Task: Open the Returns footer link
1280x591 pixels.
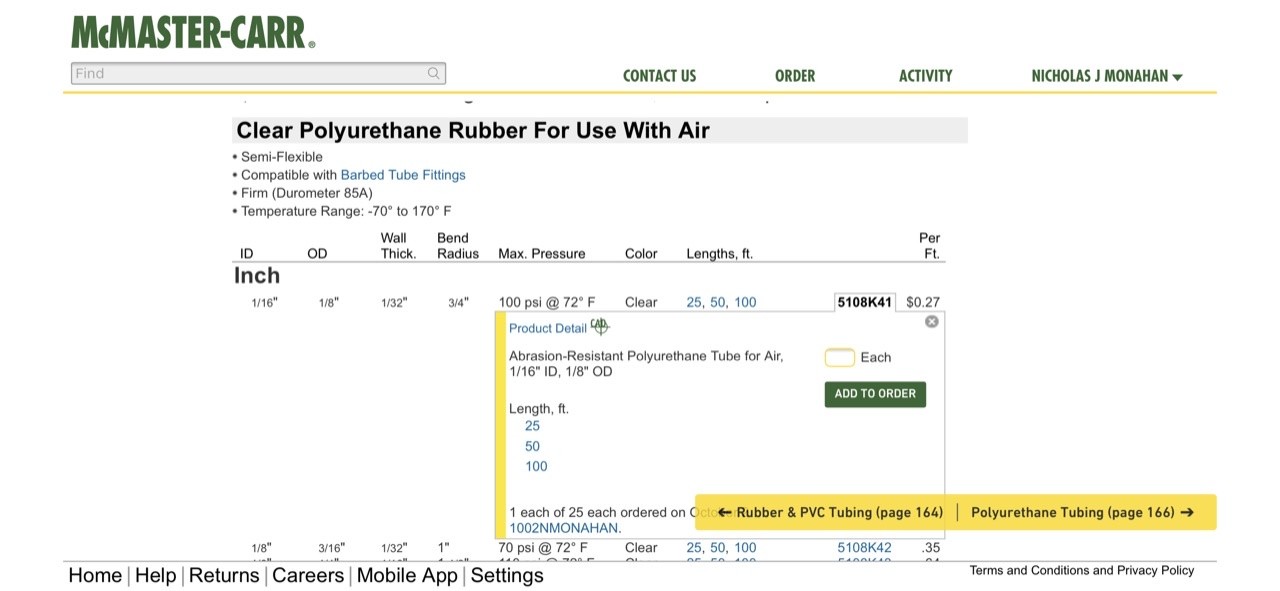Action: [224, 575]
